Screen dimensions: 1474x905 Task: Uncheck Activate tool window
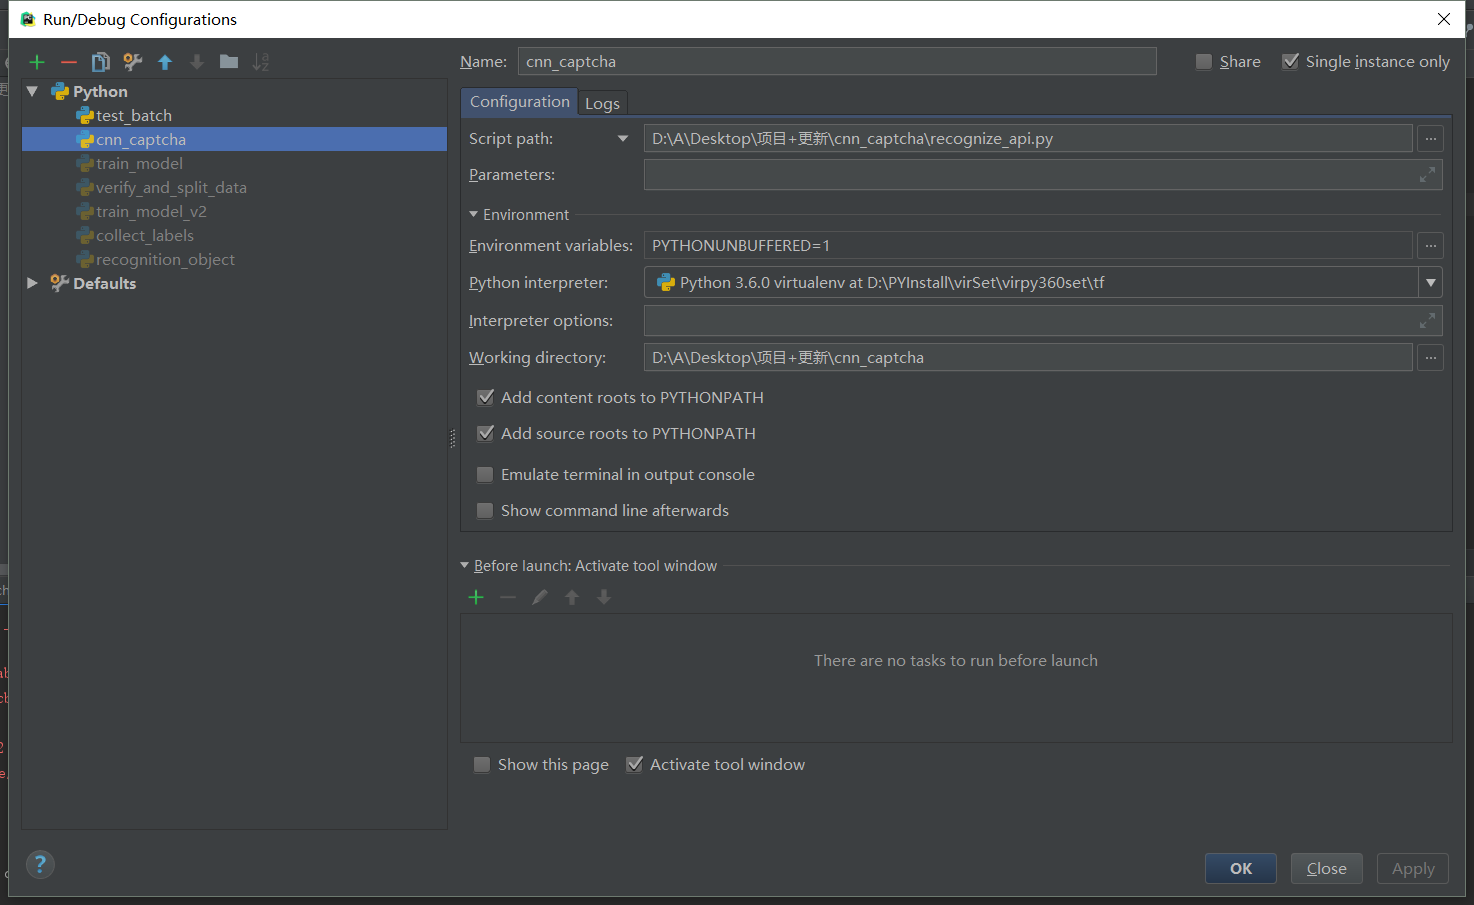[634, 765]
